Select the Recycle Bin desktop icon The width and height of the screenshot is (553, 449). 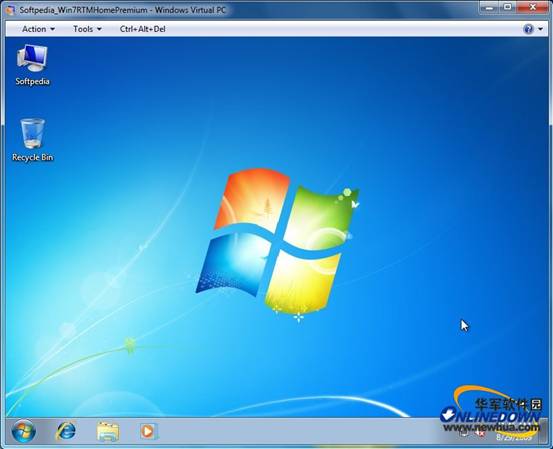(x=32, y=140)
